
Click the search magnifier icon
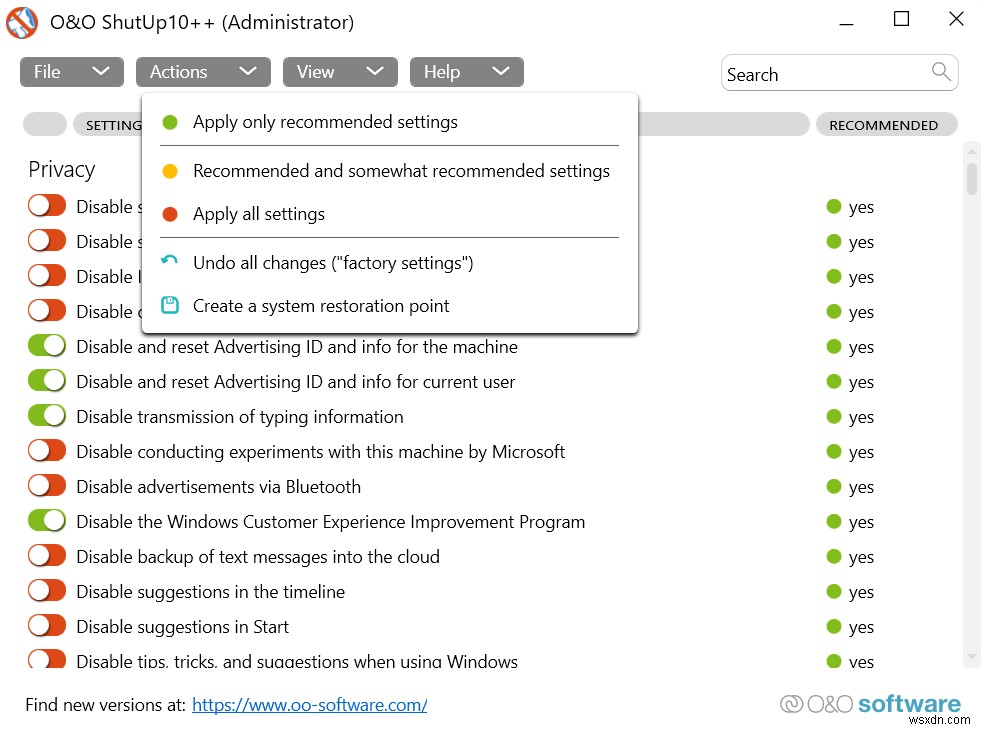941,72
